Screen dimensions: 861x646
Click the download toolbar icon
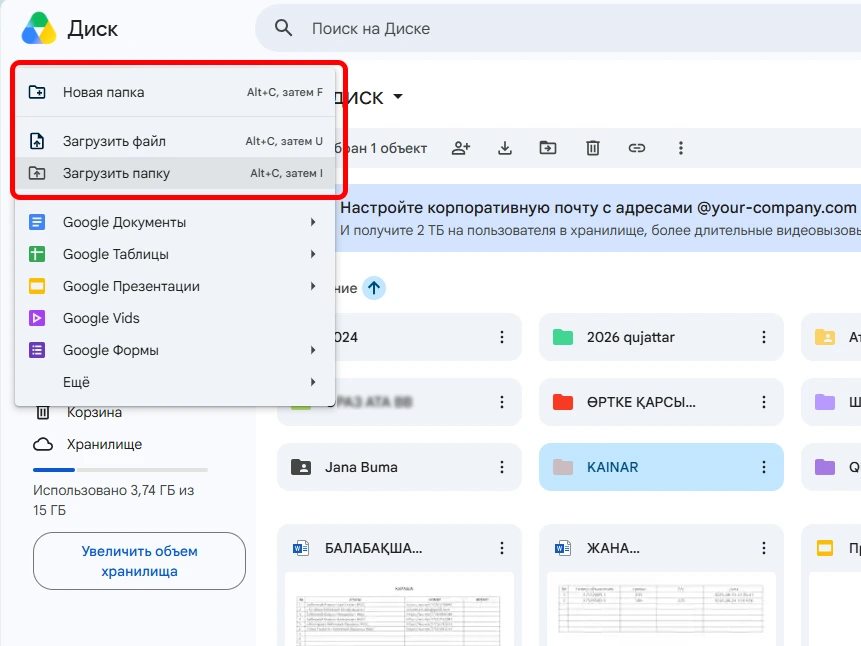[505, 148]
